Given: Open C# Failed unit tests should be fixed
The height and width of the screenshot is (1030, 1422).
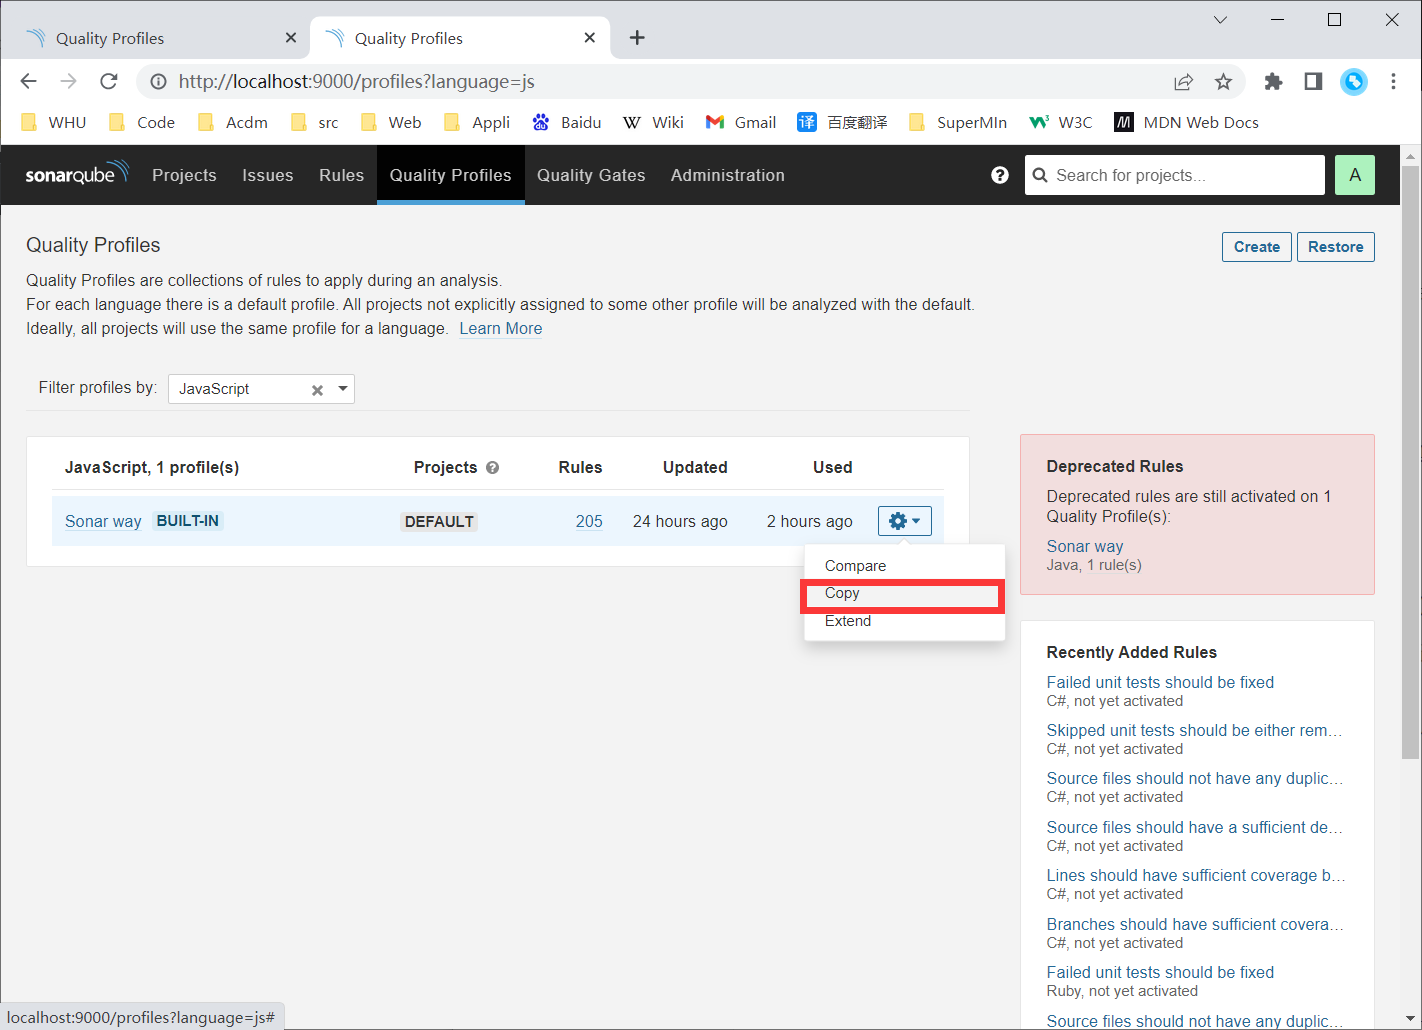Looking at the screenshot, I should (x=1160, y=682).
